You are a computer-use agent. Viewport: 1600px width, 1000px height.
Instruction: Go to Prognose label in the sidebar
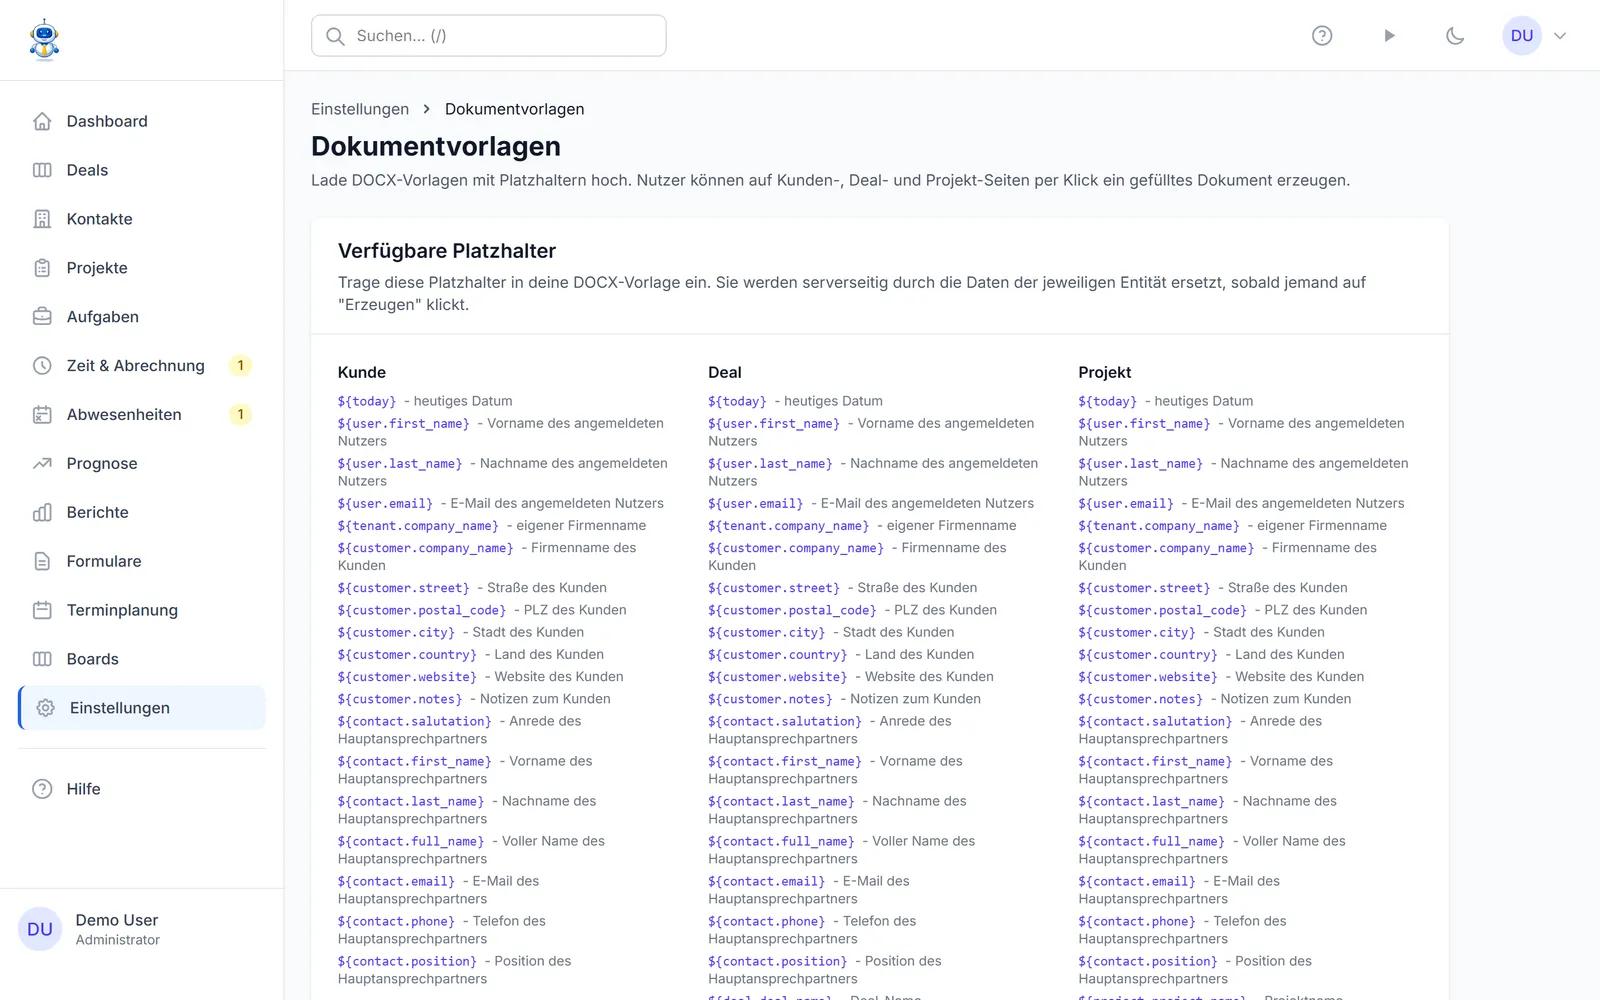tap(102, 464)
